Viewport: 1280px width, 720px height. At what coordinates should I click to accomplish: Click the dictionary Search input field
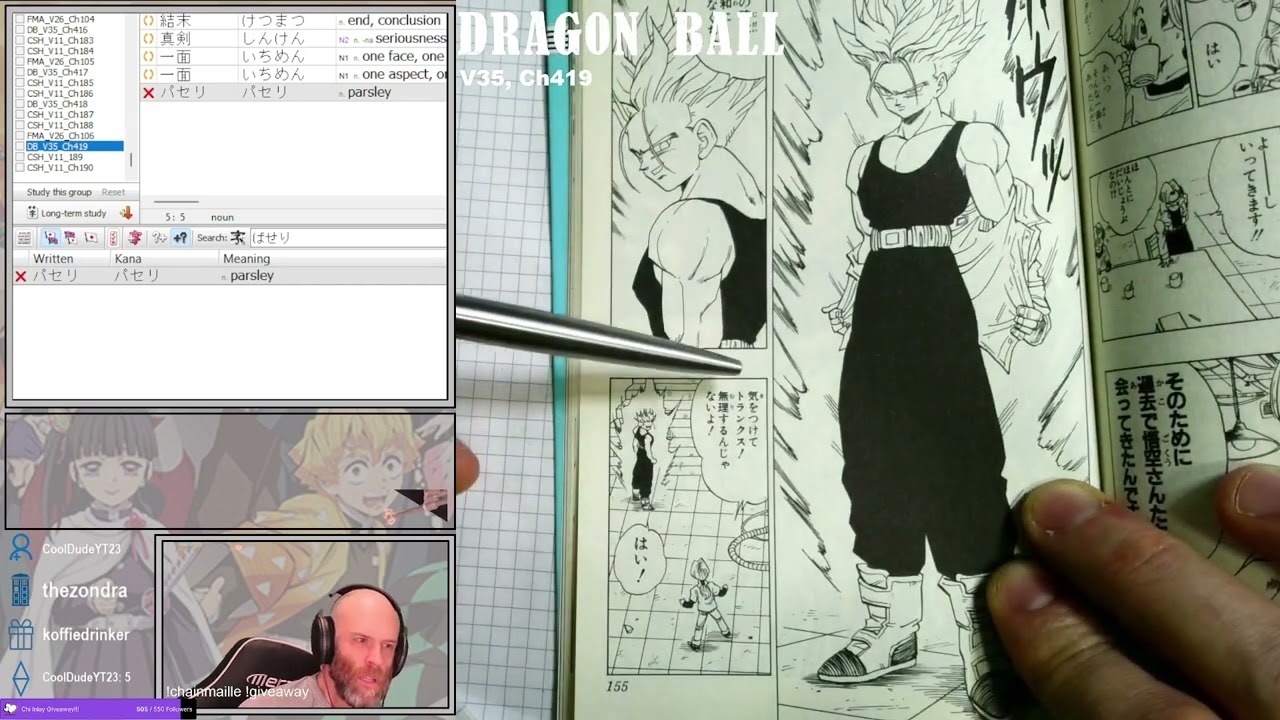pos(345,238)
